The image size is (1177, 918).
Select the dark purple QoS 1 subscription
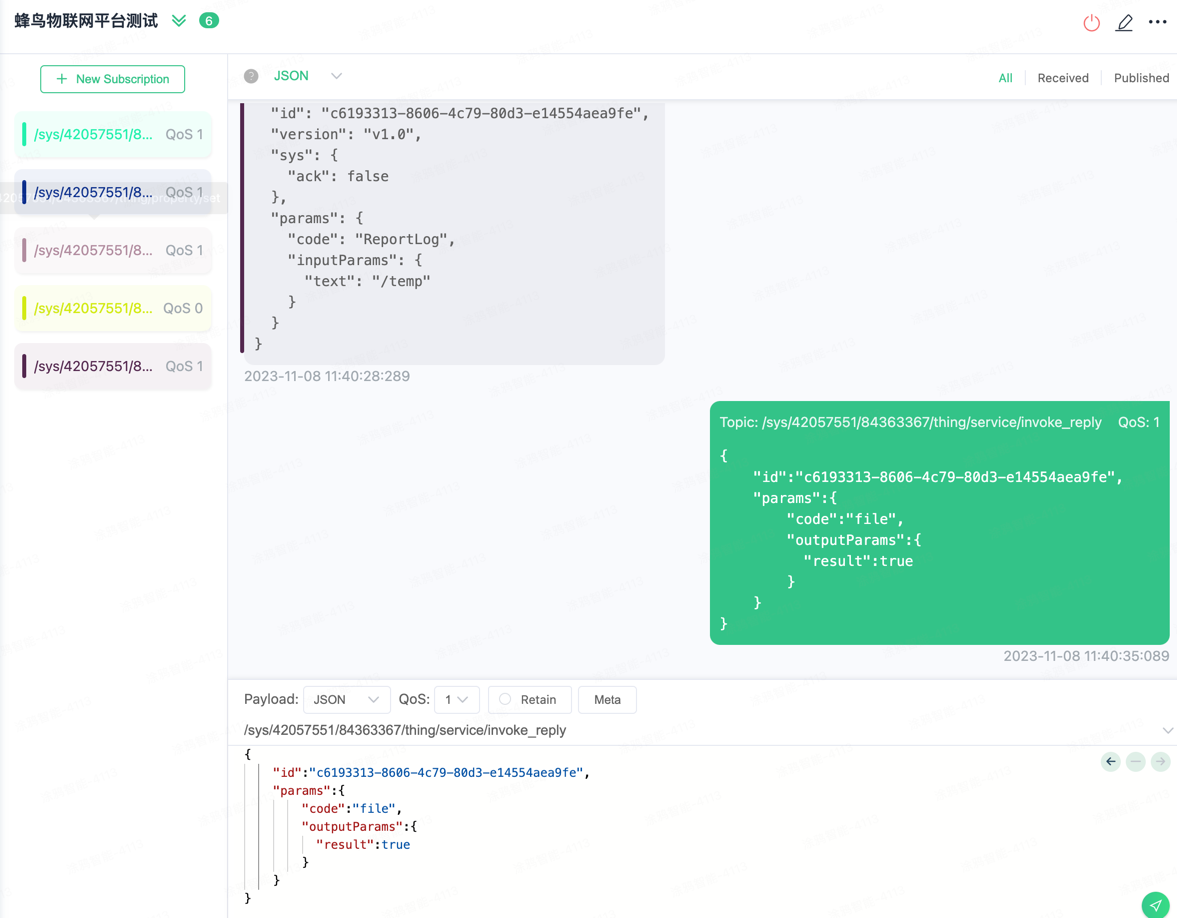click(113, 366)
